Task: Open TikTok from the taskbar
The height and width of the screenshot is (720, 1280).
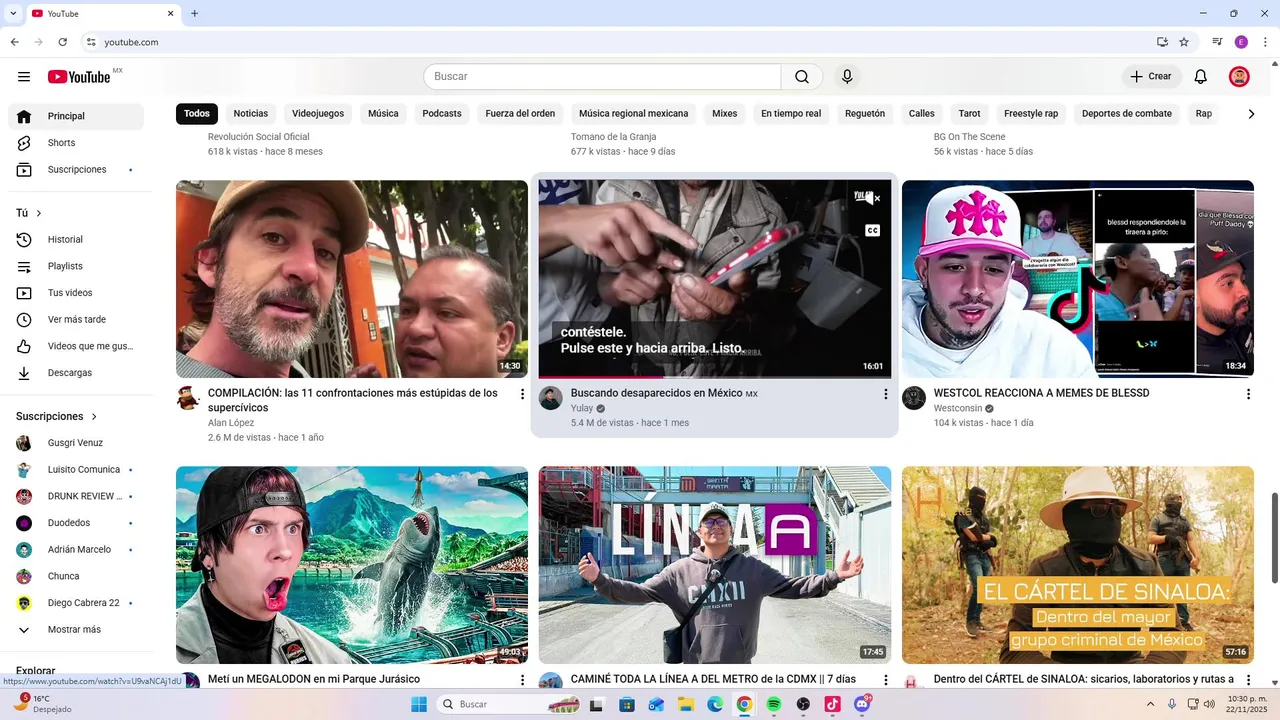Action: click(x=832, y=705)
